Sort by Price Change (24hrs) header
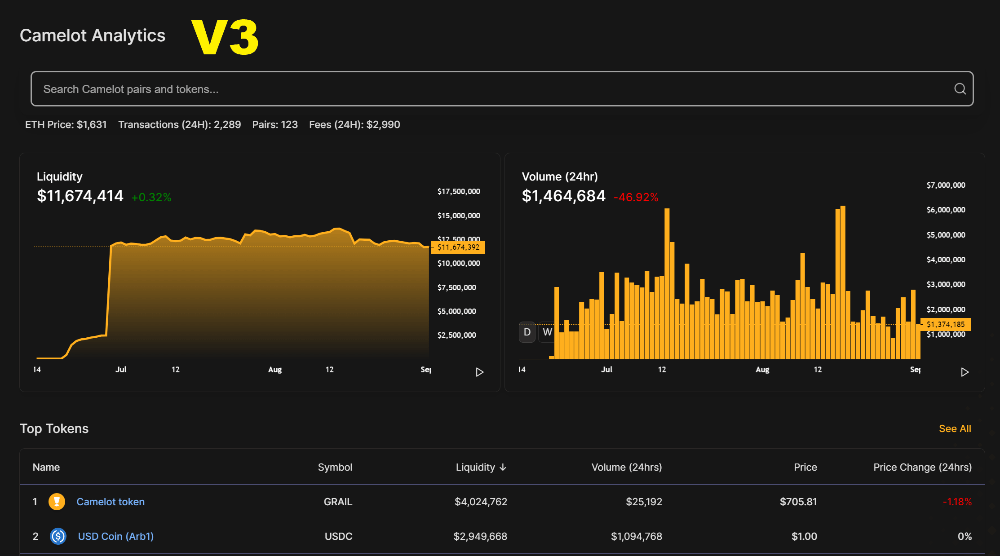The image size is (1000, 556). pos(922,467)
